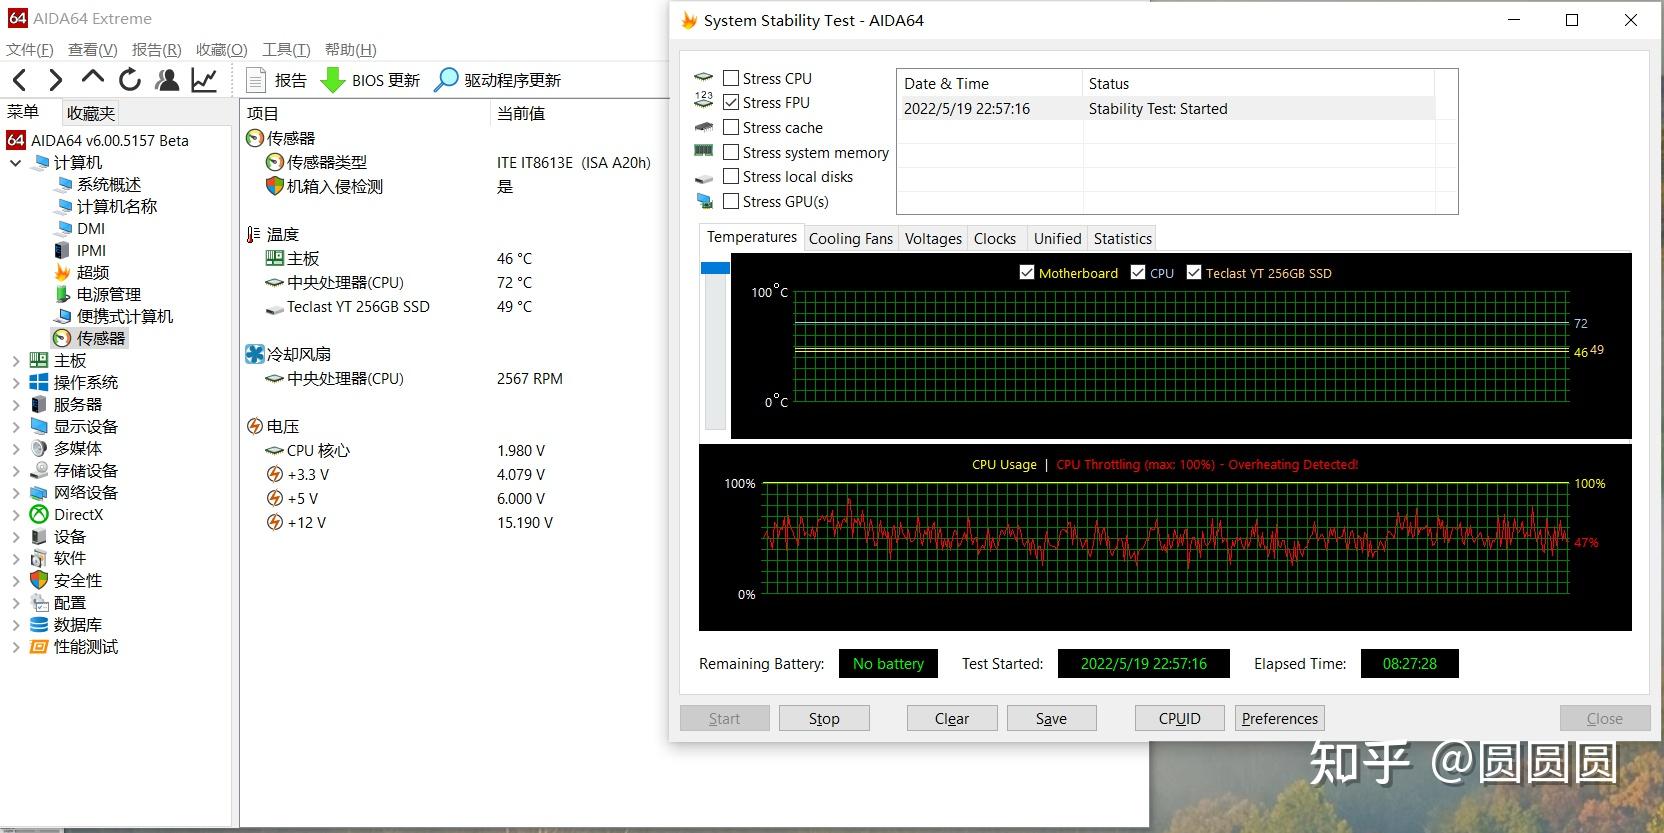Click the Refresh toolbar icon
1664x833 pixels.
pyautogui.click(x=130, y=80)
